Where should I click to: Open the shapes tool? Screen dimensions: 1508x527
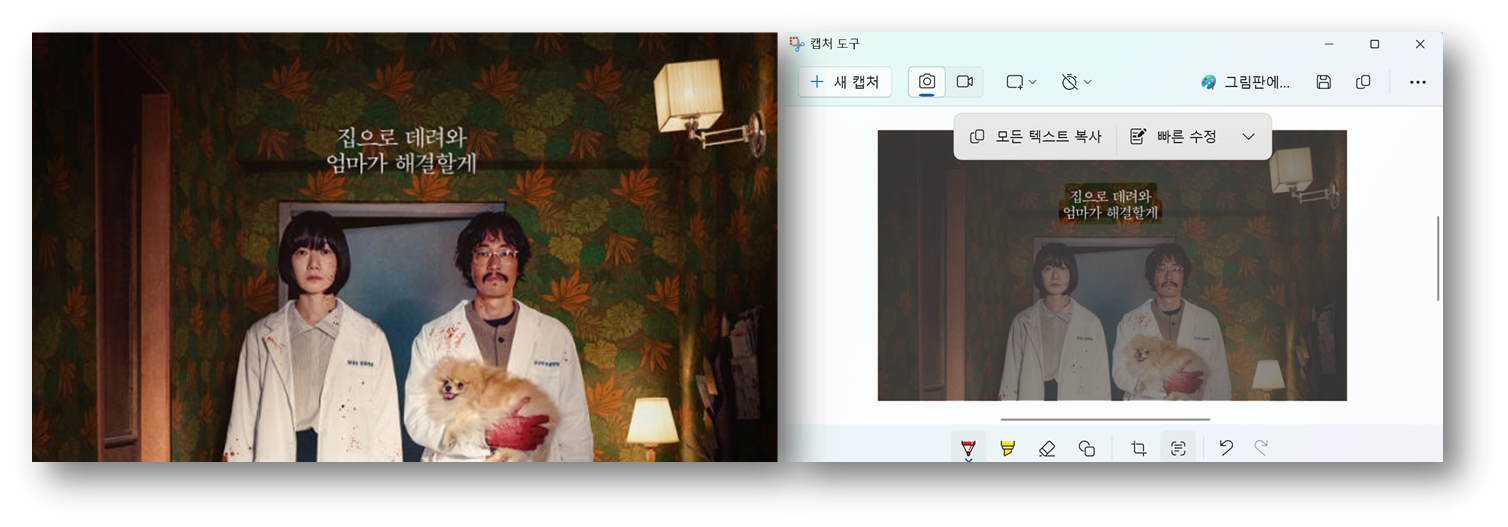(1087, 448)
